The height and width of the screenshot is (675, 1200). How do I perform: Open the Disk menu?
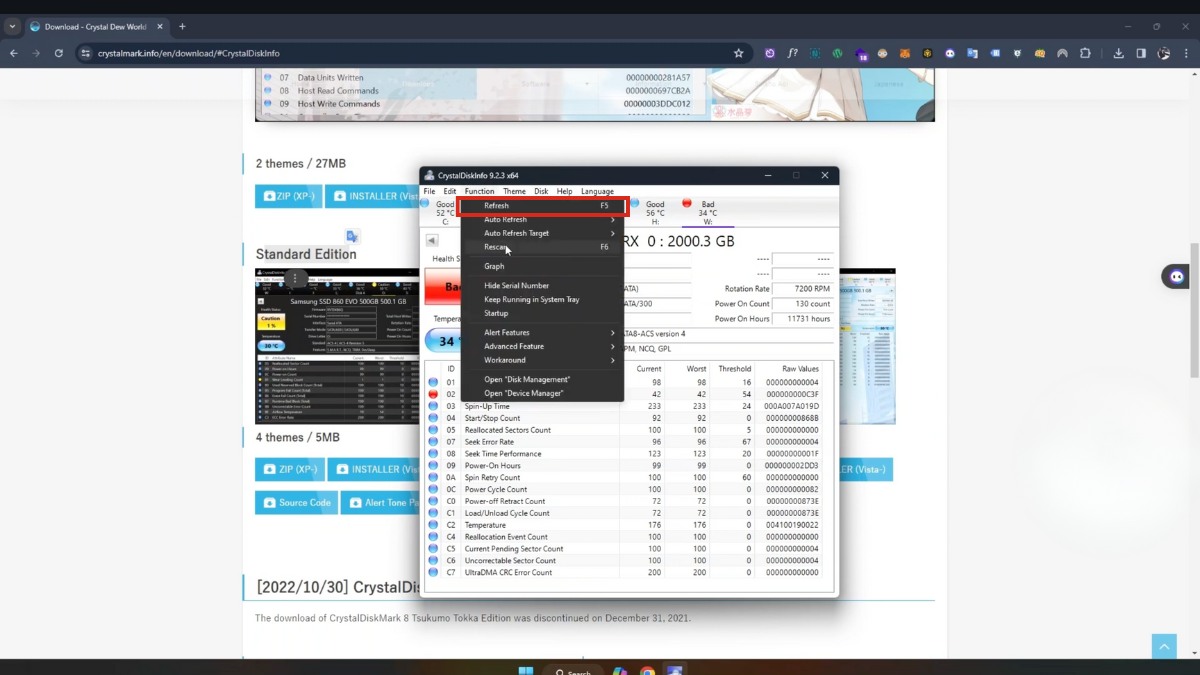tap(541, 191)
